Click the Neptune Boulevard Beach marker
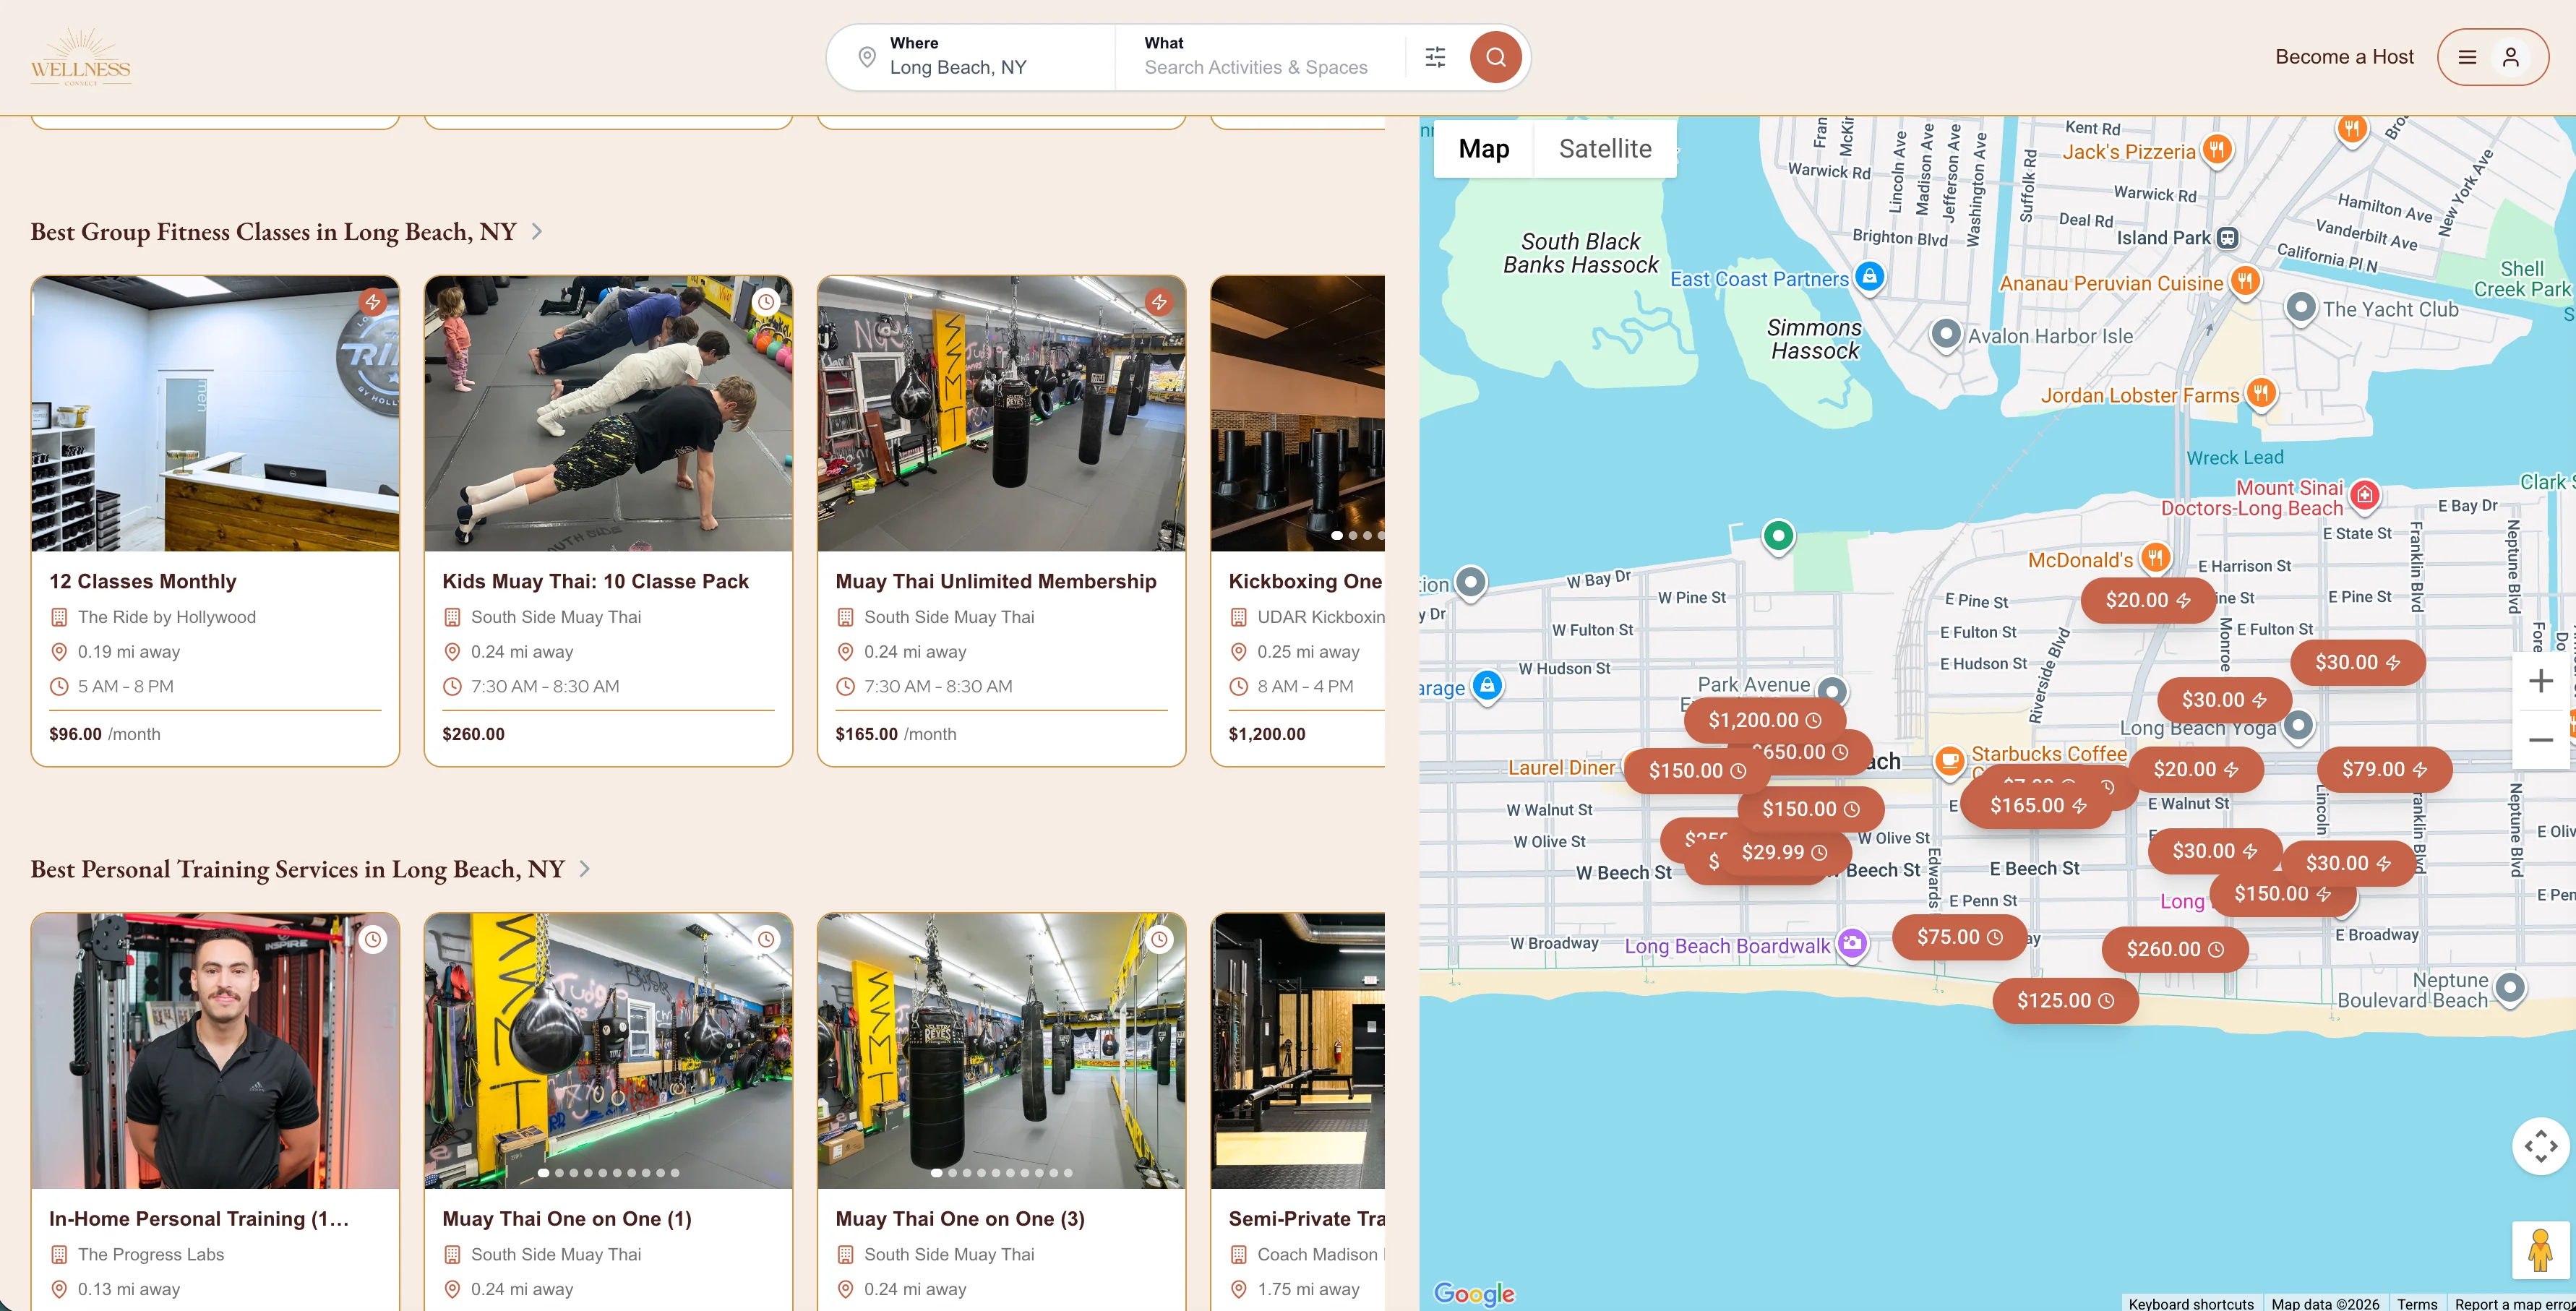Viewport: 2576px width, 1311px height. tap(2510, 989)
